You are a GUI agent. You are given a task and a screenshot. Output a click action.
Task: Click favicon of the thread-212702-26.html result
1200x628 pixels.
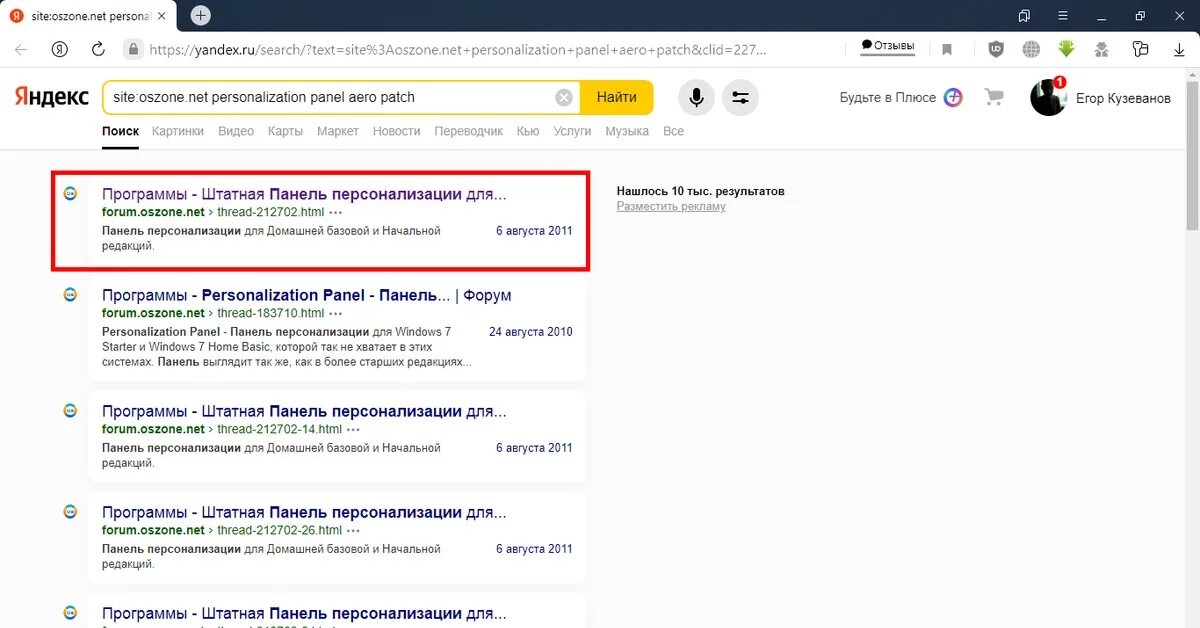(70, 511)
